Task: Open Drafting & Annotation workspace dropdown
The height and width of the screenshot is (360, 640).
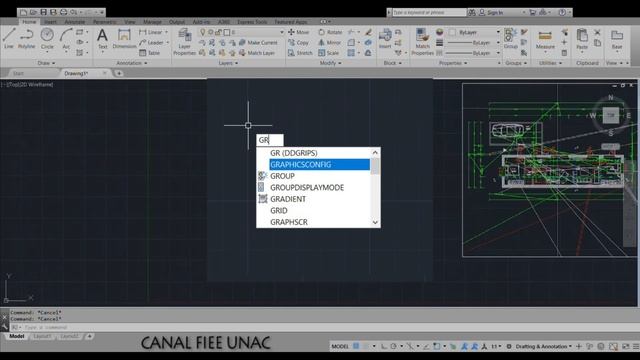Action: [x=544, y=346]
